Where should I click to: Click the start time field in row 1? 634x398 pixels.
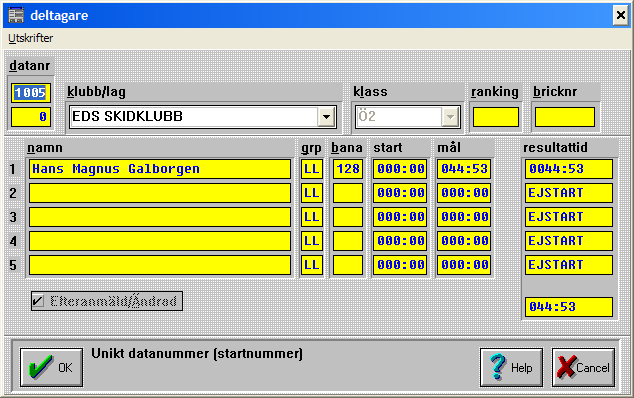tap(400, 169)
